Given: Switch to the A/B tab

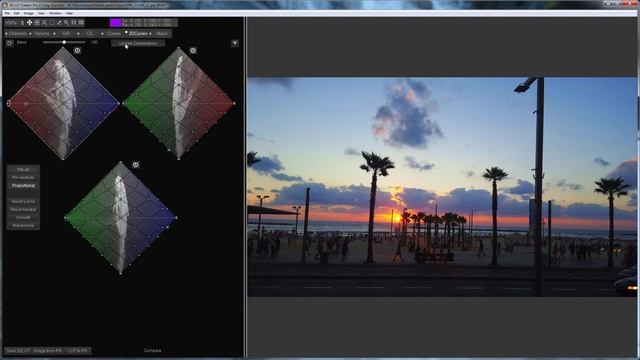Looking at the screenshot, I should (66, 33).
